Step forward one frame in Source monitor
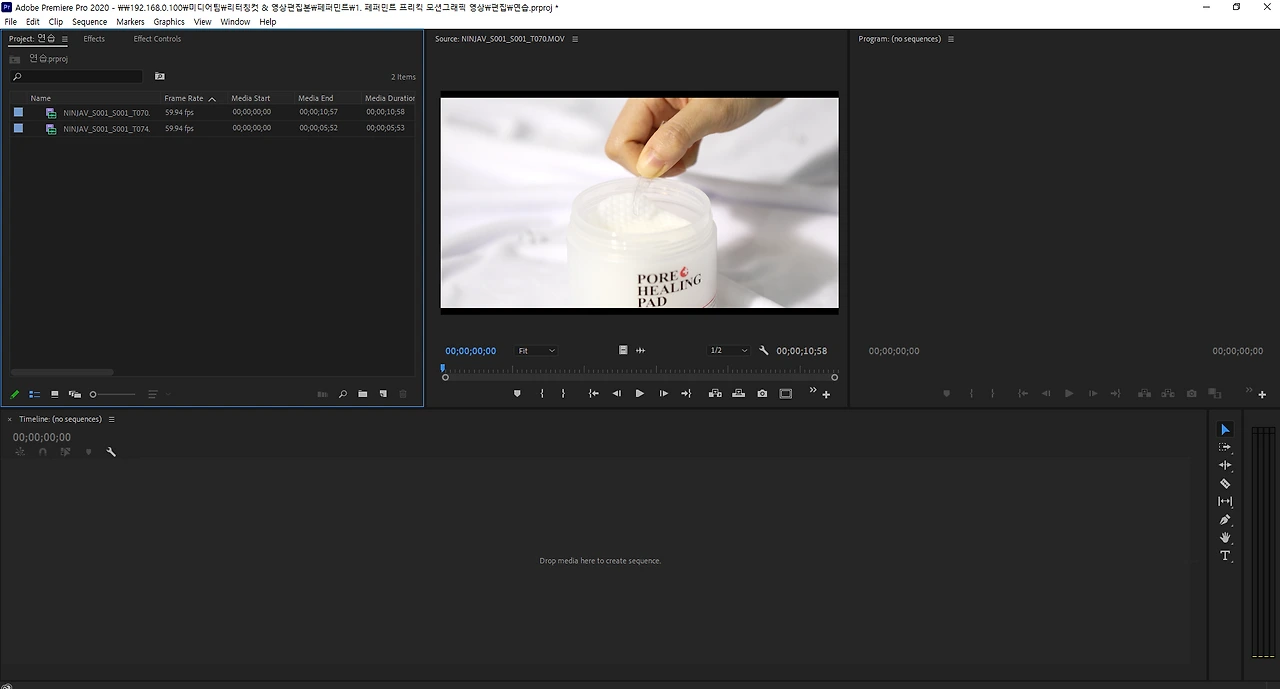The height and width of the screenshot is (689, 1280). coord(663,394)
